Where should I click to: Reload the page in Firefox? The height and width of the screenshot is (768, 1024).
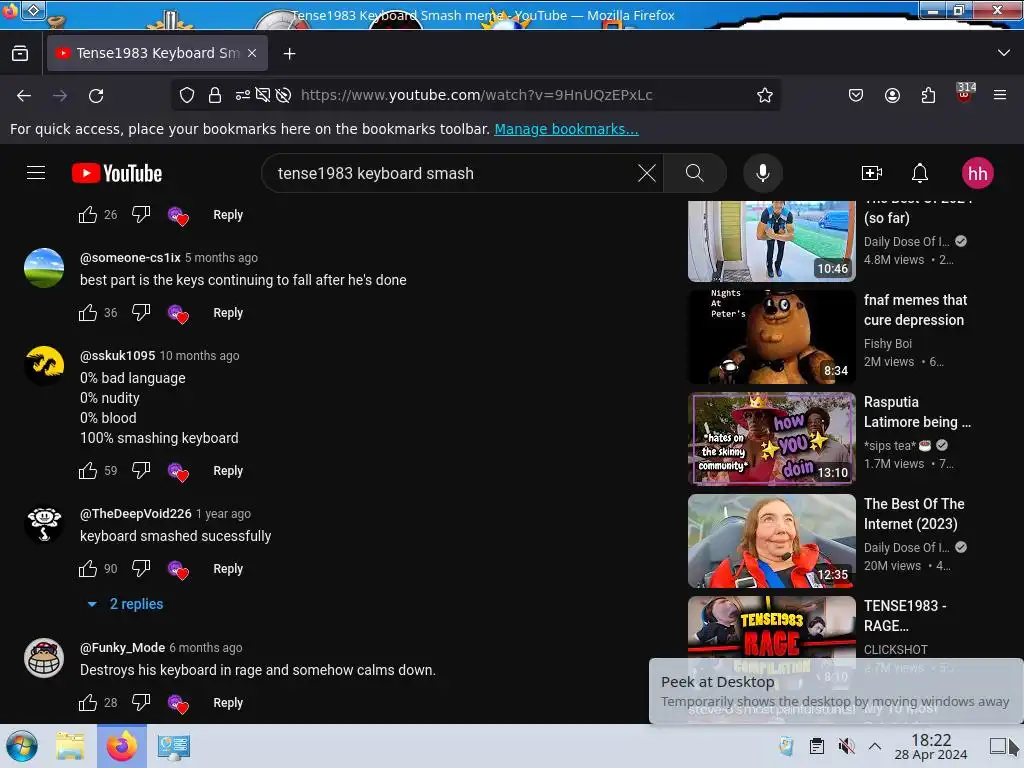[x=96, y=95]
